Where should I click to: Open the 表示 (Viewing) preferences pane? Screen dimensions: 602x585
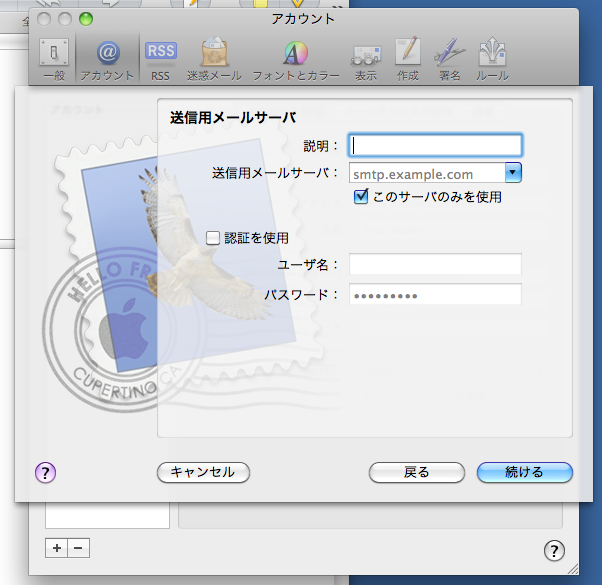(x=366, y=58)
